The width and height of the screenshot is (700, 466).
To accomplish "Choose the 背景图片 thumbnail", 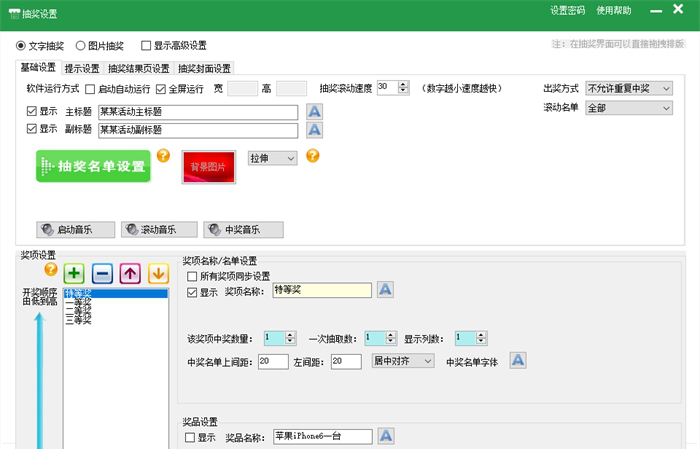I will click(208, 167).
